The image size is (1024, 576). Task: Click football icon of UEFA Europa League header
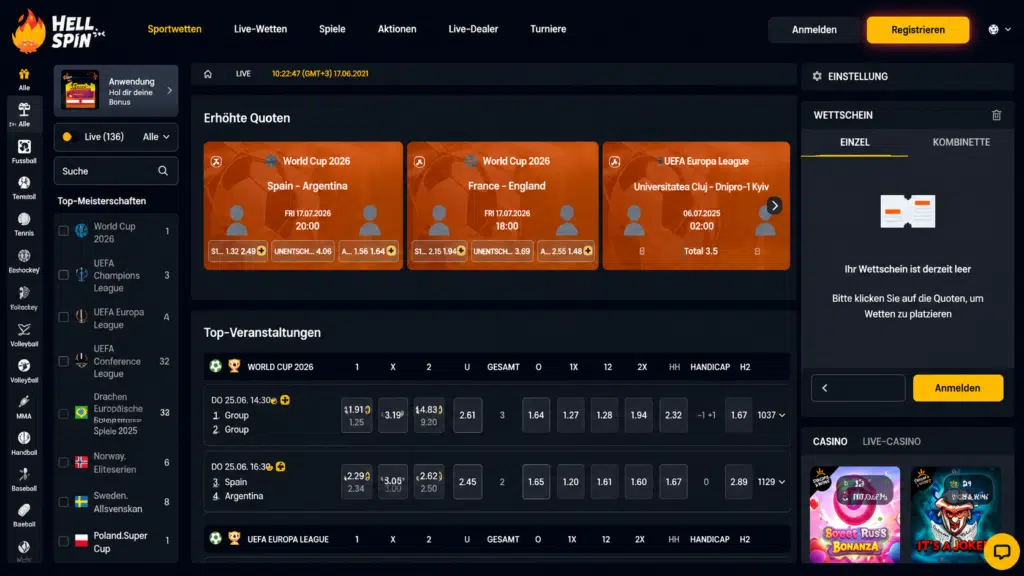[x=216, y=539]
